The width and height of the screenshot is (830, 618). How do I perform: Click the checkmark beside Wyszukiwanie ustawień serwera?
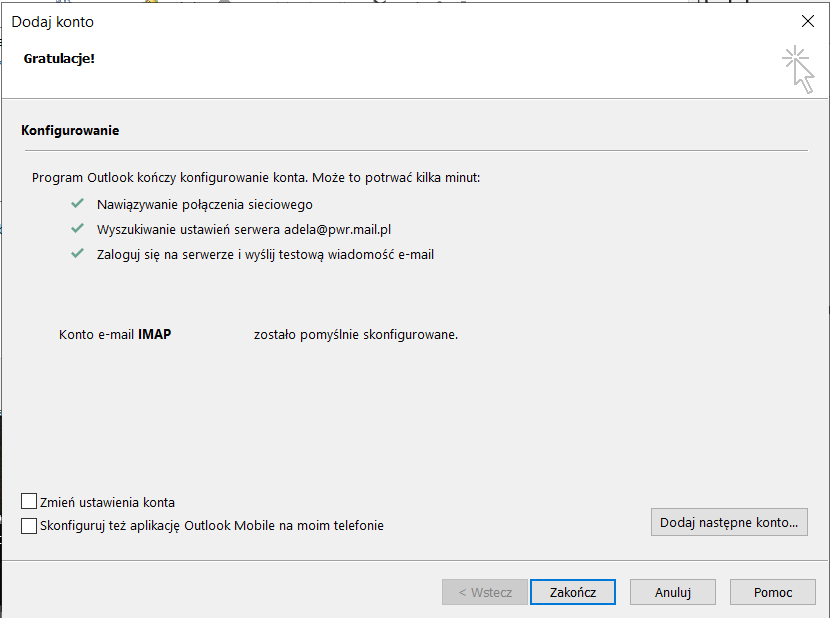pyautogui.click(x=77, y=229)
